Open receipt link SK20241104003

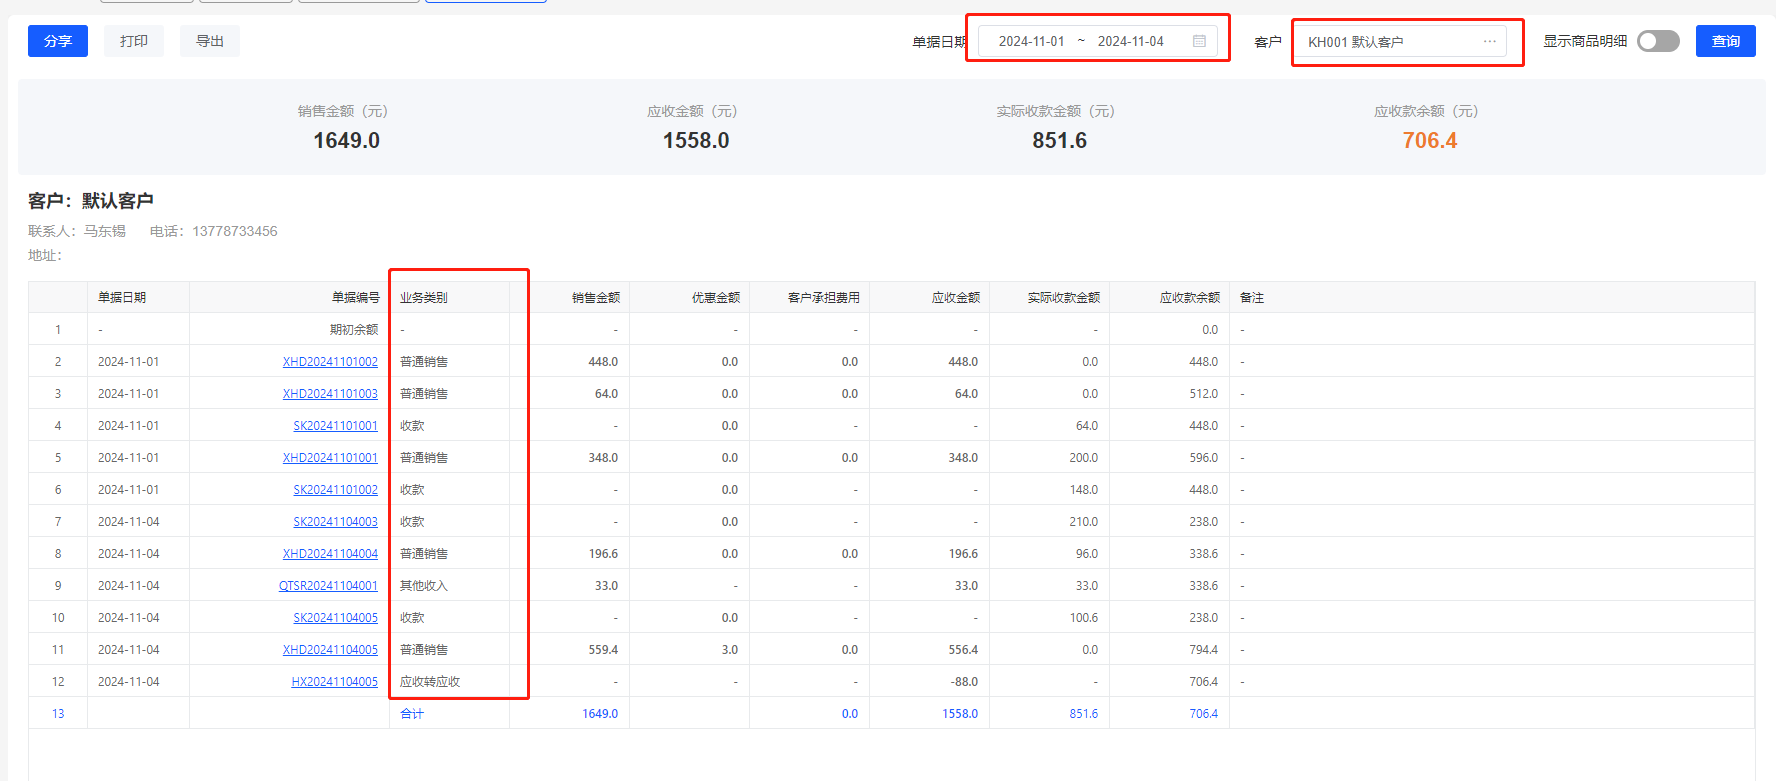[335, 522]
